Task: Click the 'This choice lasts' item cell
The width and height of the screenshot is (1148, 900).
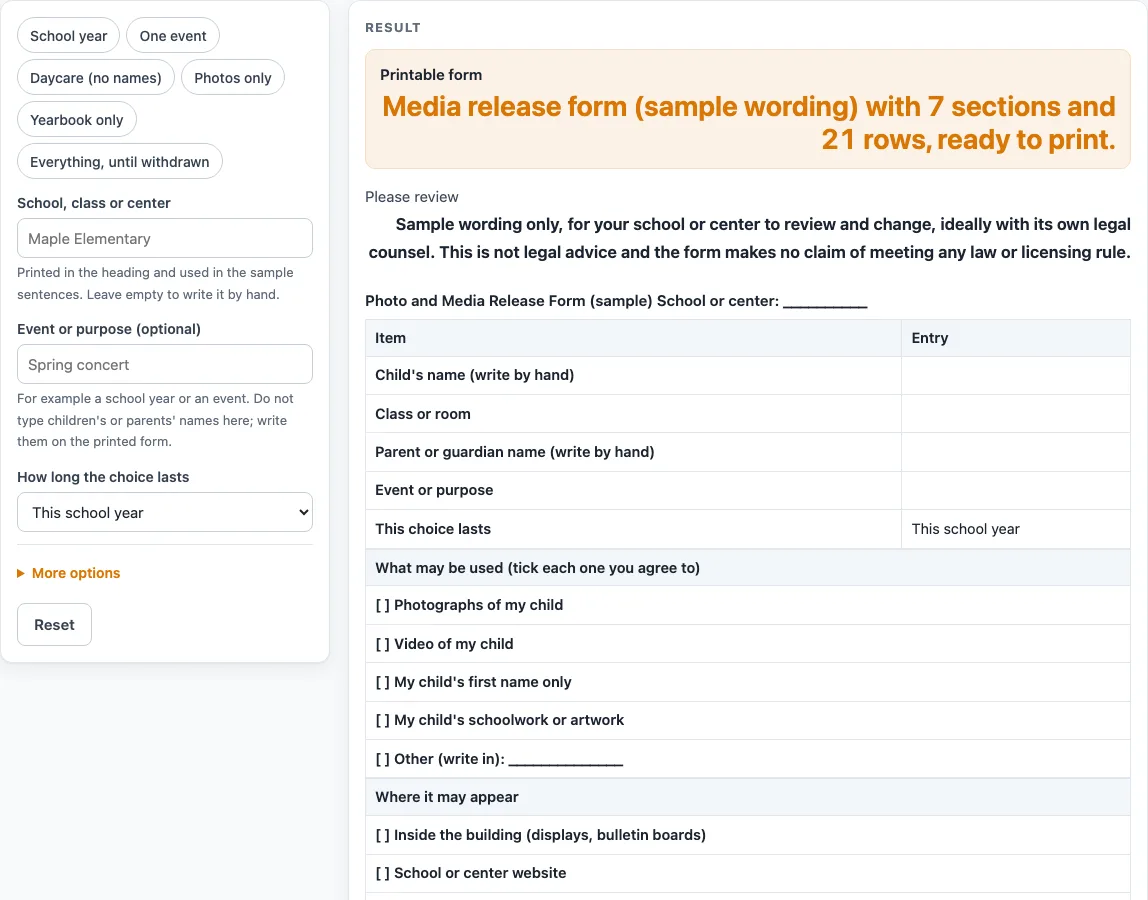Action: click(633, 529)
